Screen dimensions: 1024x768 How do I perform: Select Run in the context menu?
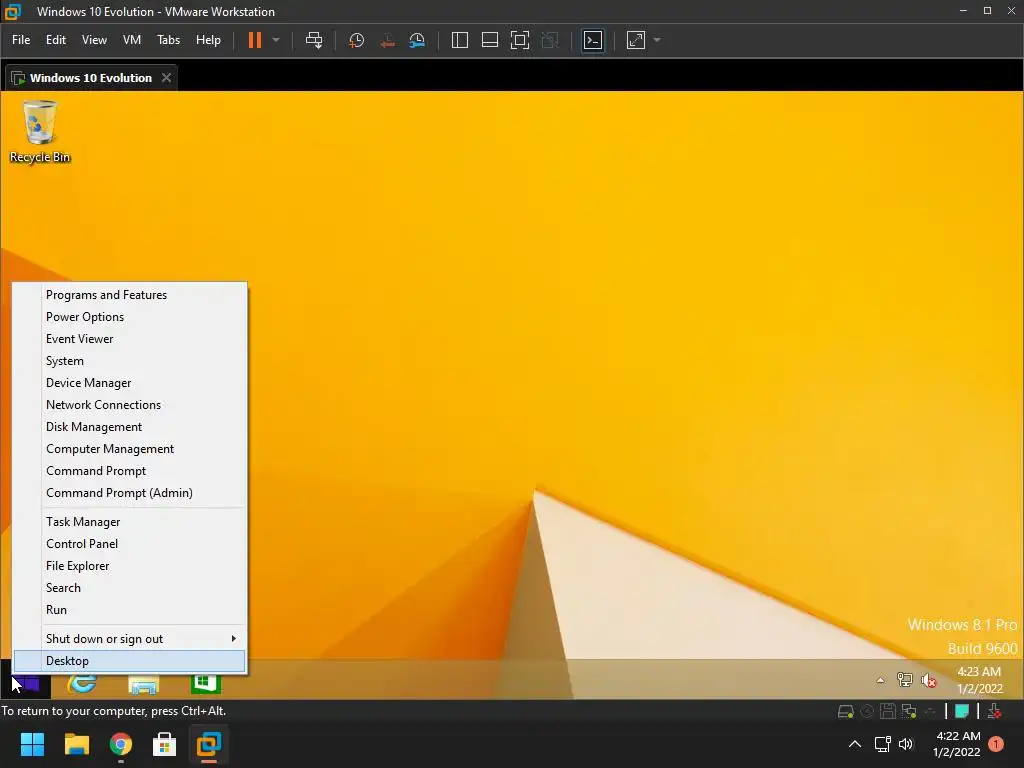[x=129, y=610]
